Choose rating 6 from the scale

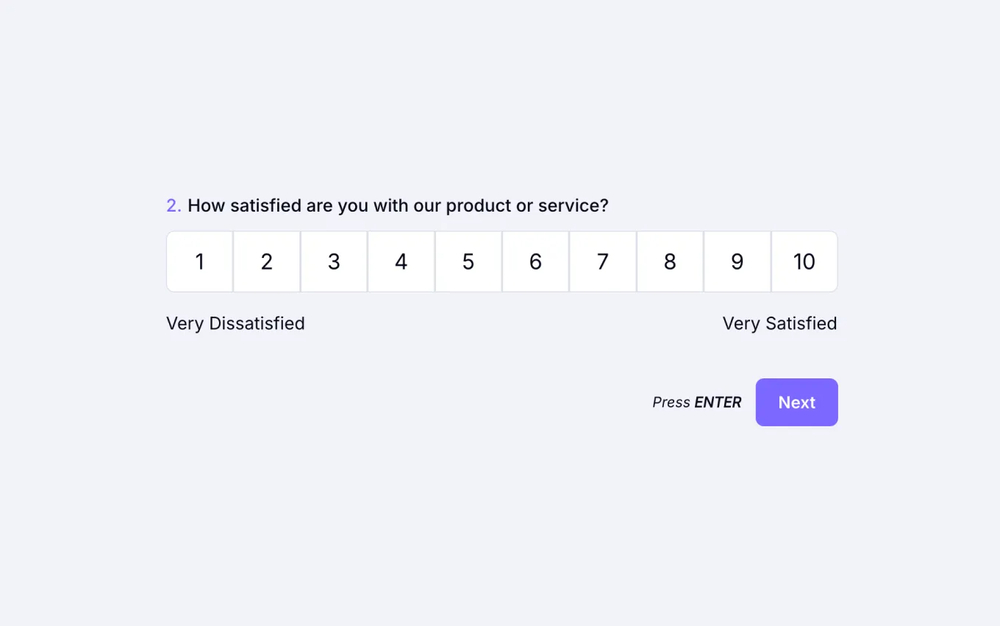pyautogui.click(x=535, y=261)
